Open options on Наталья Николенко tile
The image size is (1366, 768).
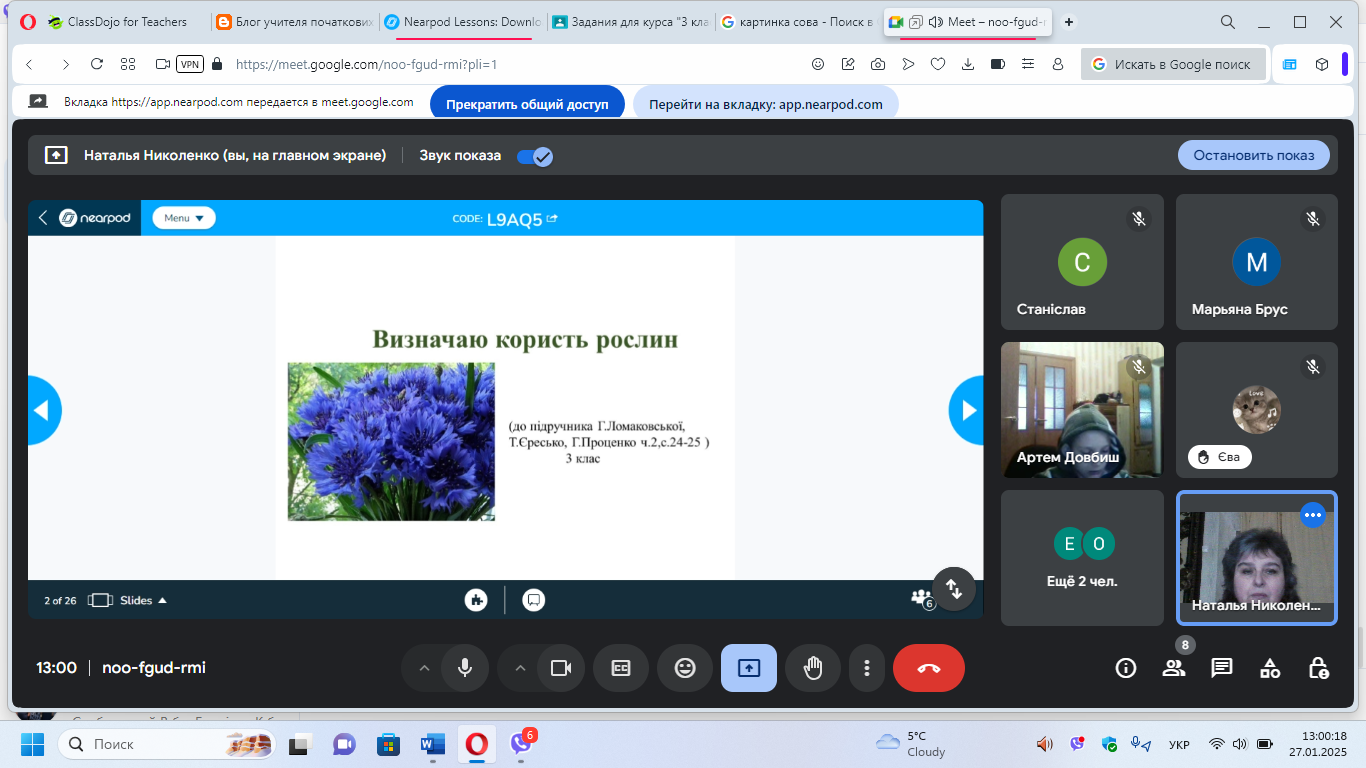point(1312,515)
